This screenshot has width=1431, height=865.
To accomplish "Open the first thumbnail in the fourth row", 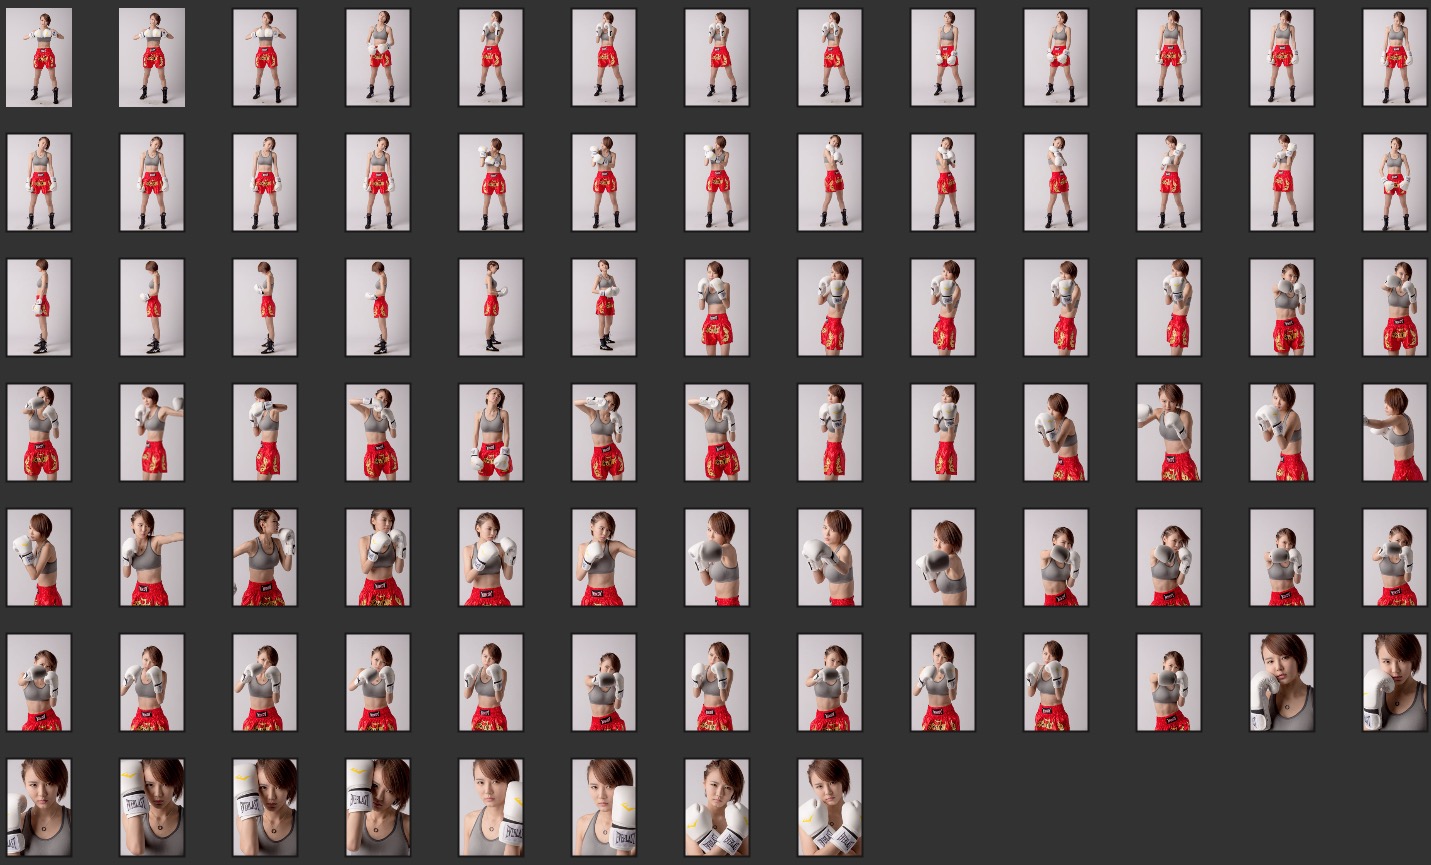I will click(x=39, y=432).
